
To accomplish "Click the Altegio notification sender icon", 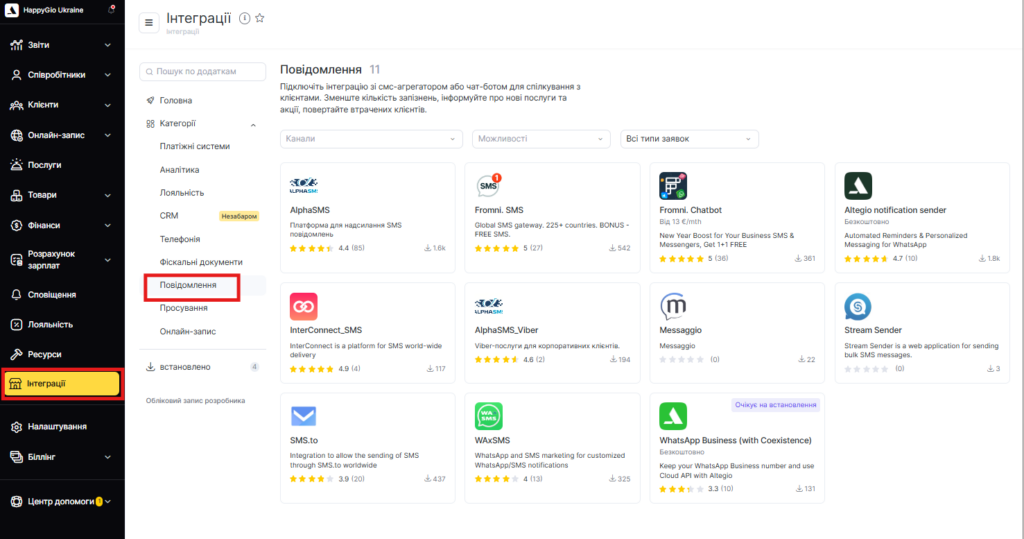I will coord(858,185).
